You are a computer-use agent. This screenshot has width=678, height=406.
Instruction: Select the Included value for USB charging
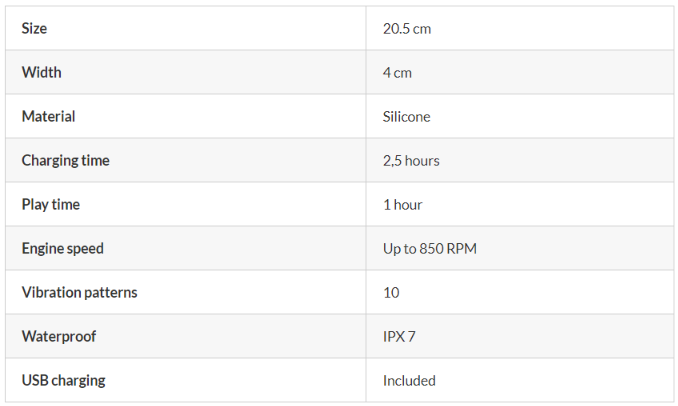(x=409, y=381)
